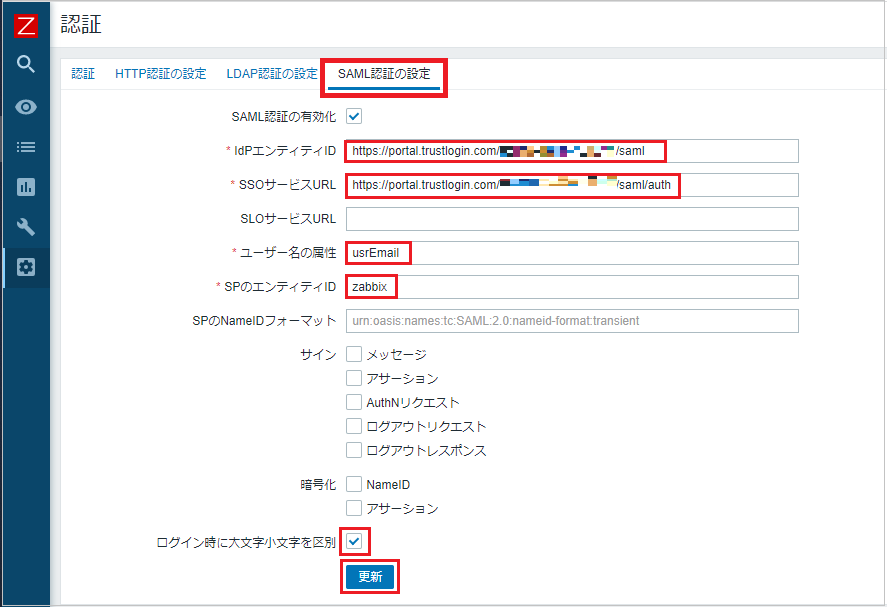Screen dimensions: 887x607
Task: Click the Zabbix logo icon
Action: pyautogui.click(x=25, y=25)
